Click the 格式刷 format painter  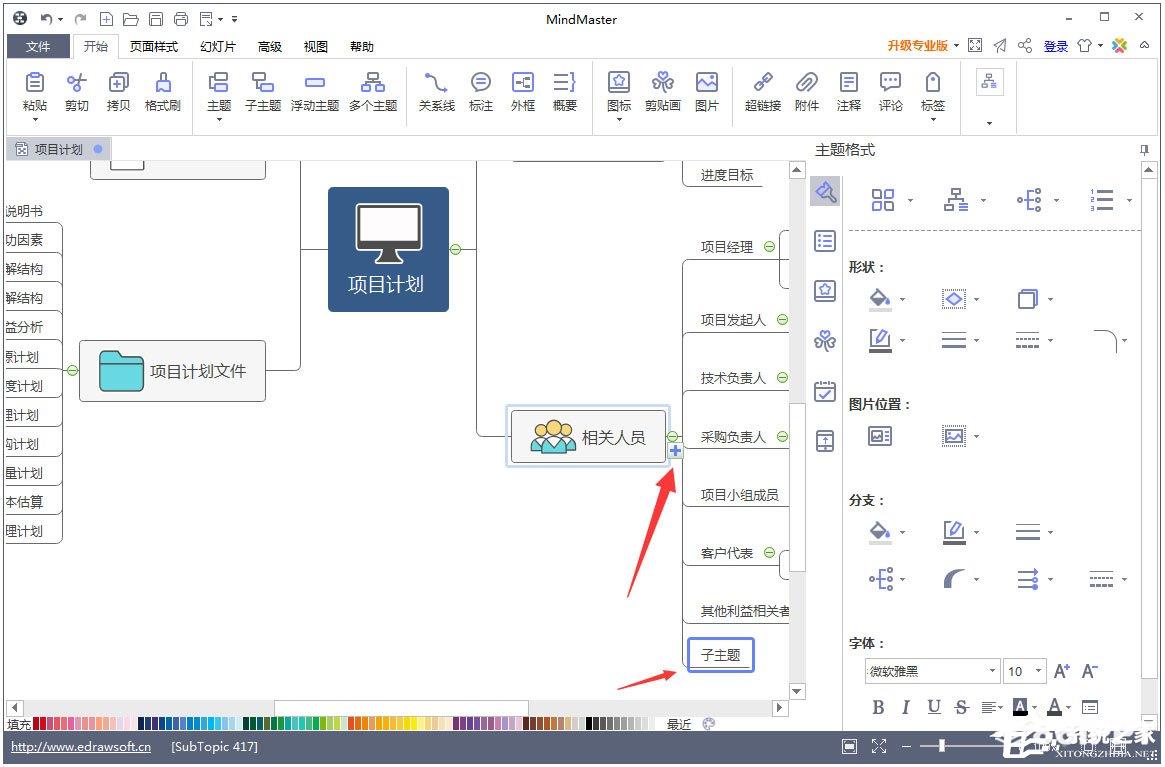pyautogui.click(x=162, y=91)
